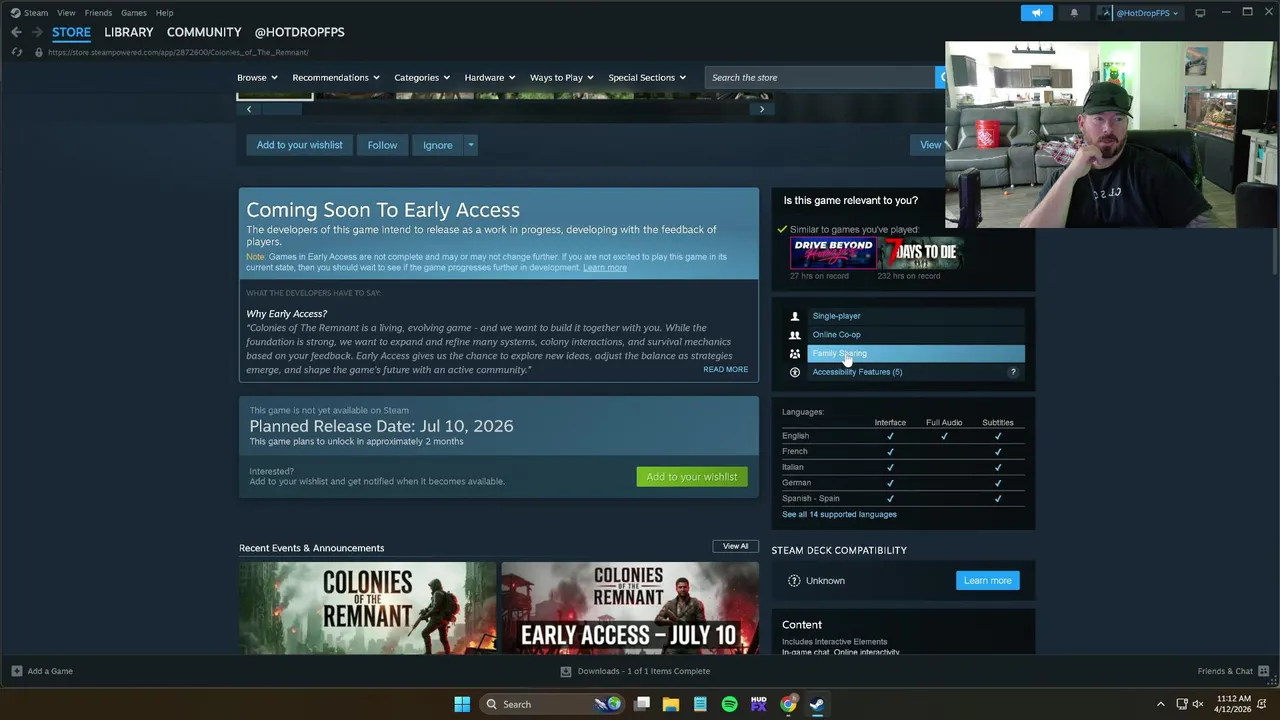
Task: Open Windows Start menu
Action: (x=462, y=704)
